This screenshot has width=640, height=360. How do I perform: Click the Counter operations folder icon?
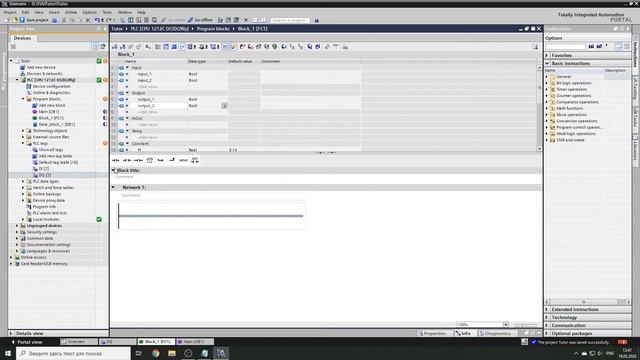553,96
